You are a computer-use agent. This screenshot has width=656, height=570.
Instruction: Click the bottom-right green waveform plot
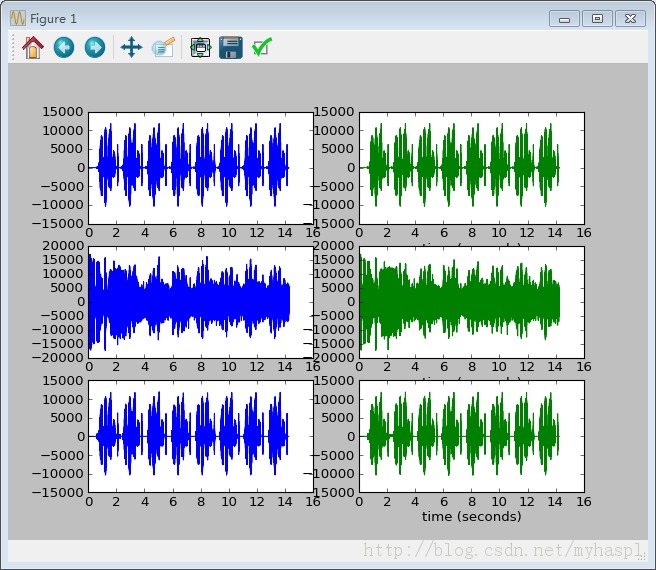point(472,436)
